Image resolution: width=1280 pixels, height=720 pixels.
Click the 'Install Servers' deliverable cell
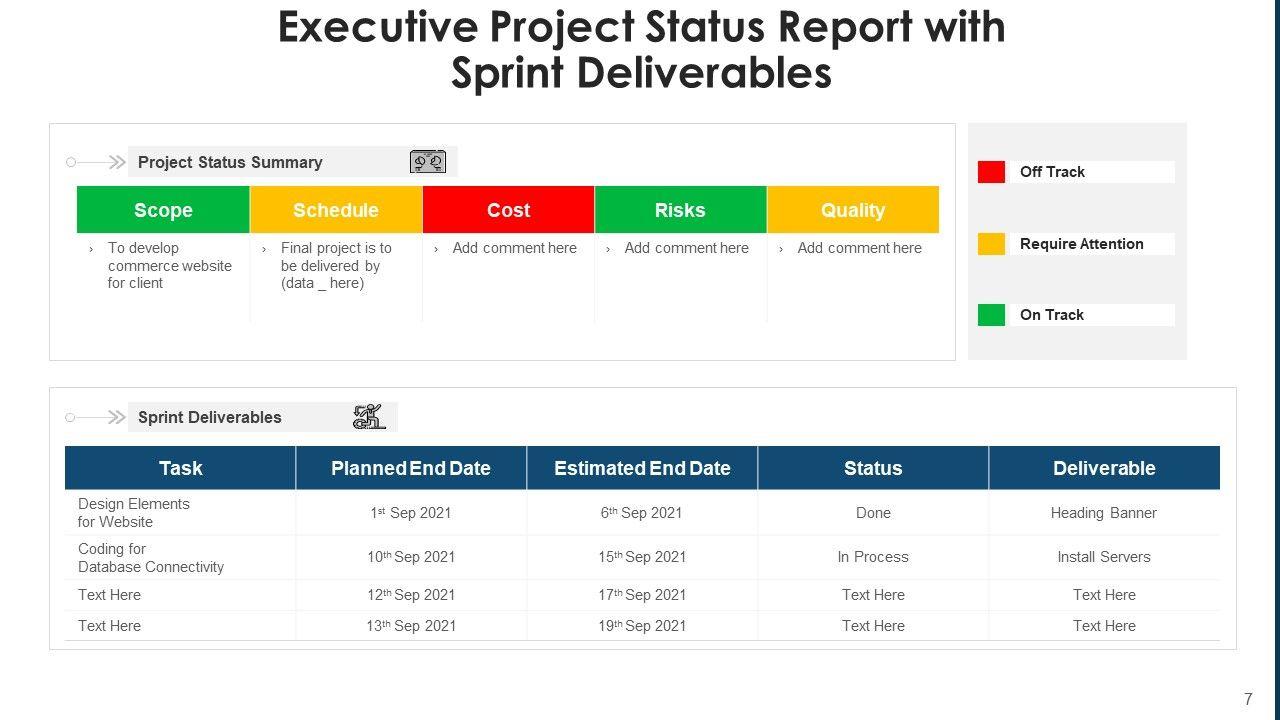click(1104, 557)
